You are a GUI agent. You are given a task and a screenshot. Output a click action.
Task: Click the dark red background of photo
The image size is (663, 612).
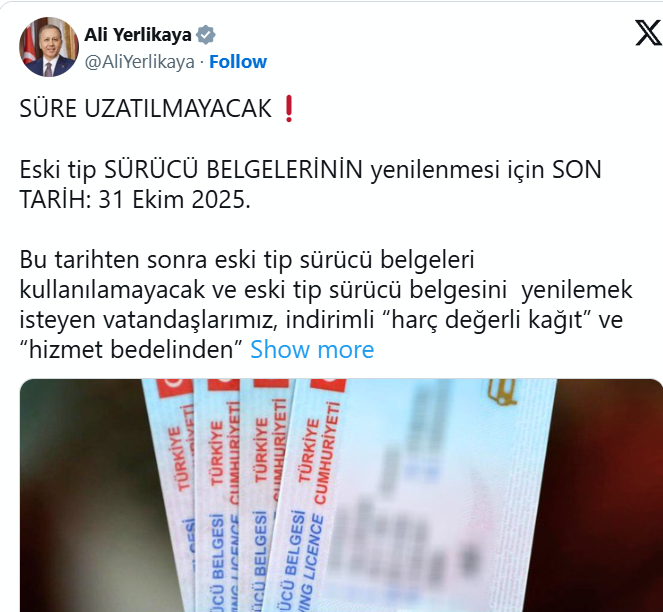coord(609,495)
